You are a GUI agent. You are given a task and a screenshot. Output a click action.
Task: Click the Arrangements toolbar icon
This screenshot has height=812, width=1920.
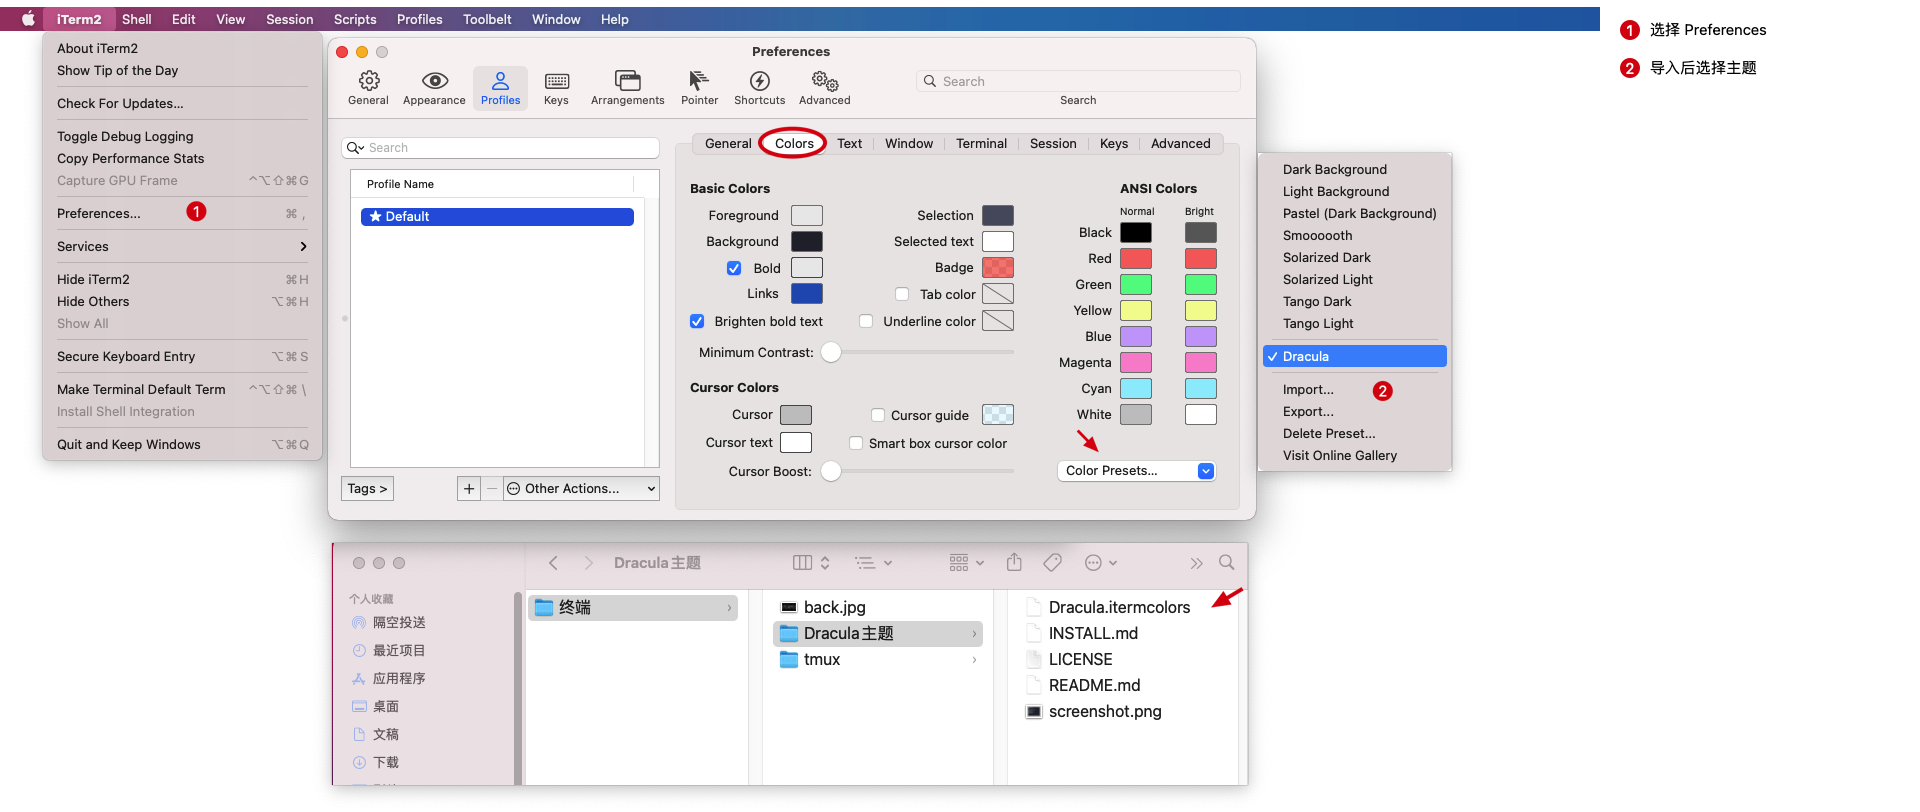[x=627, y=82]
